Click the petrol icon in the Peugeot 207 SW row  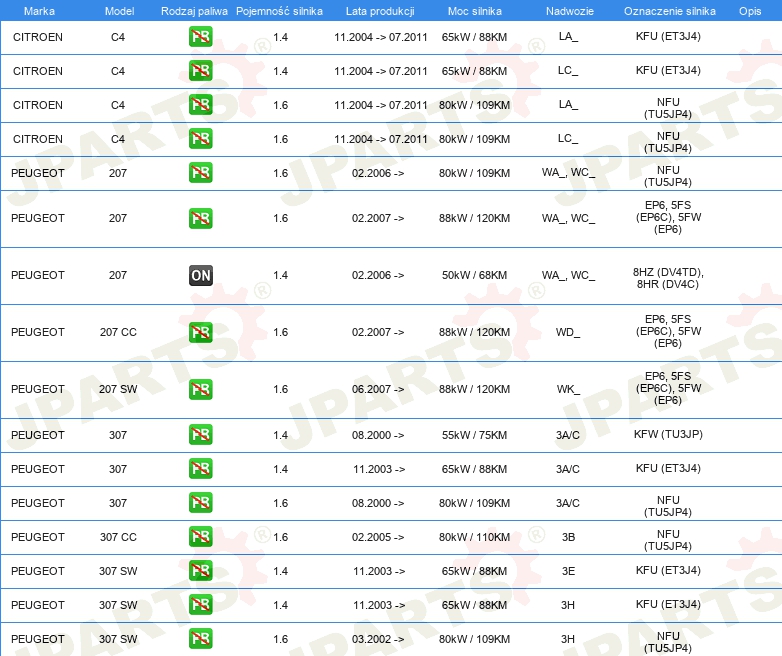200,389
